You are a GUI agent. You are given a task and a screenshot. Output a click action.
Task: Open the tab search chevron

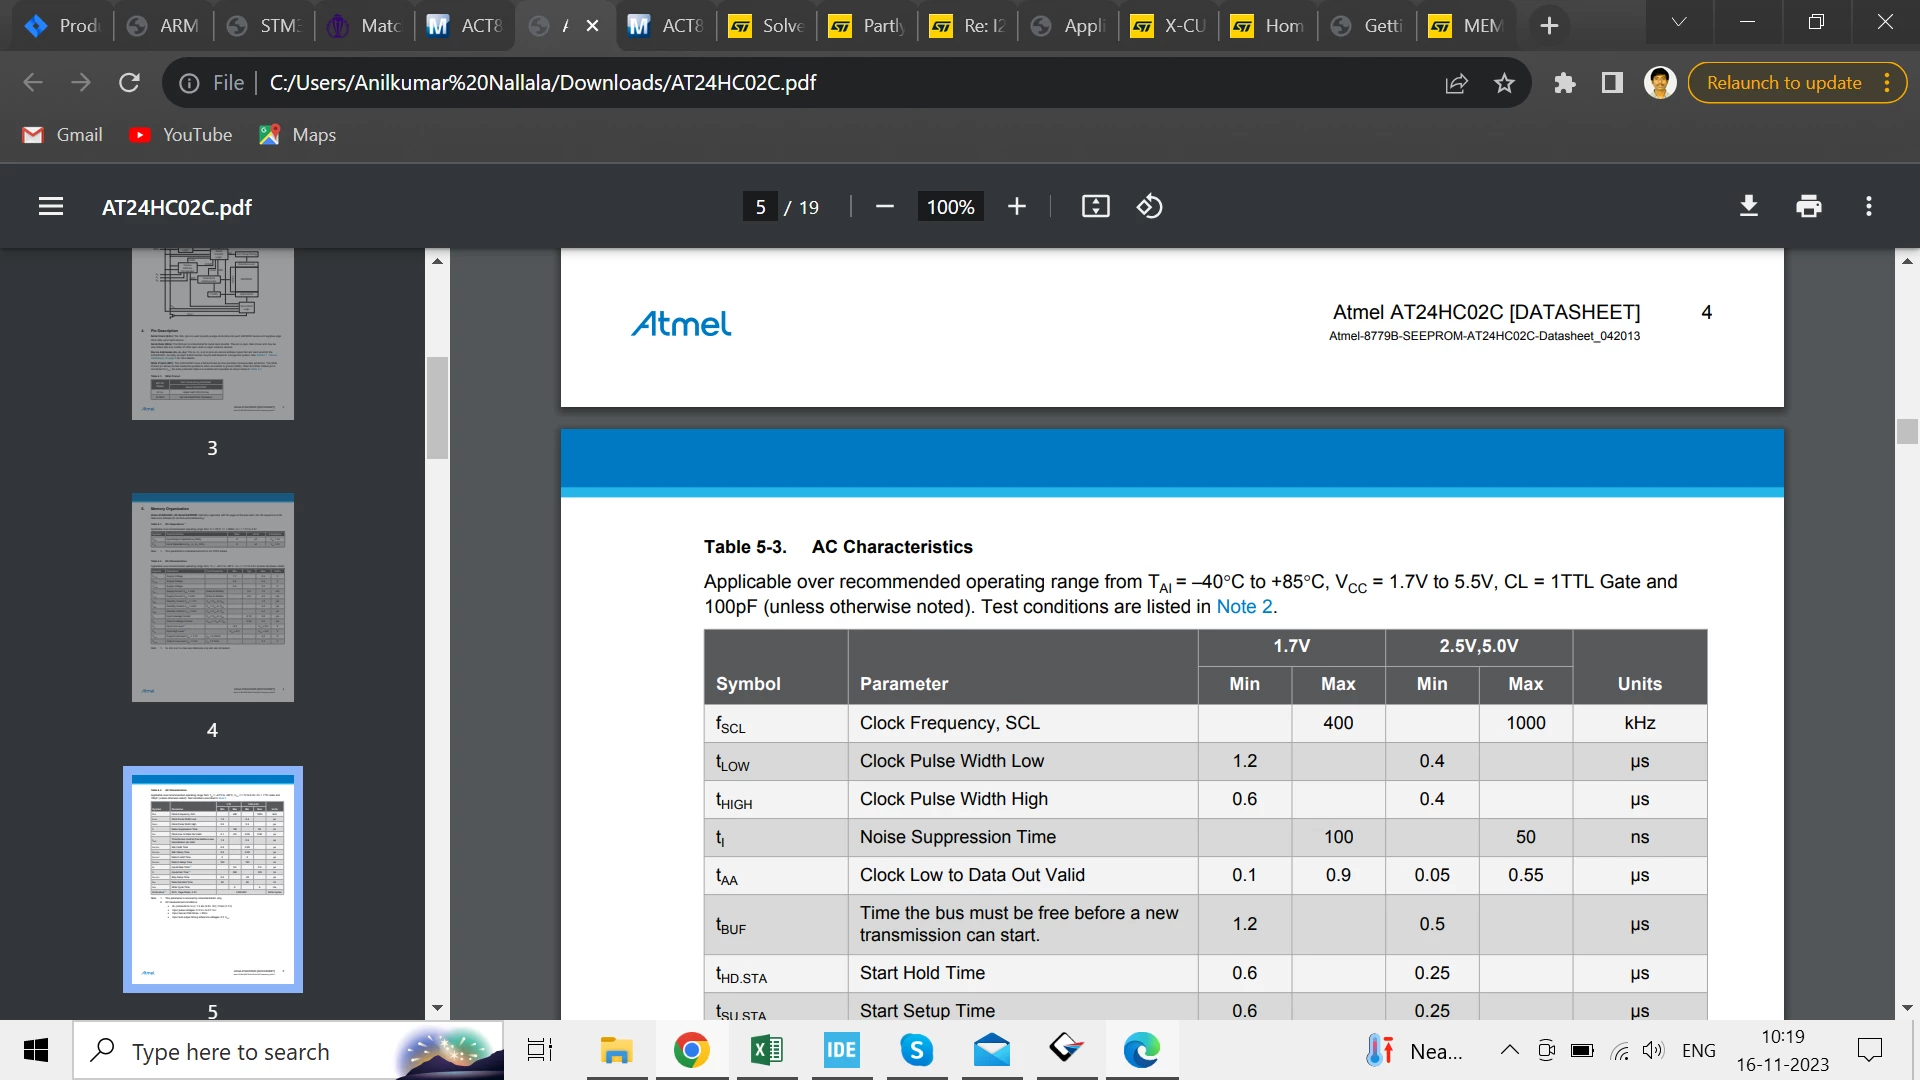pos(1679,23)
